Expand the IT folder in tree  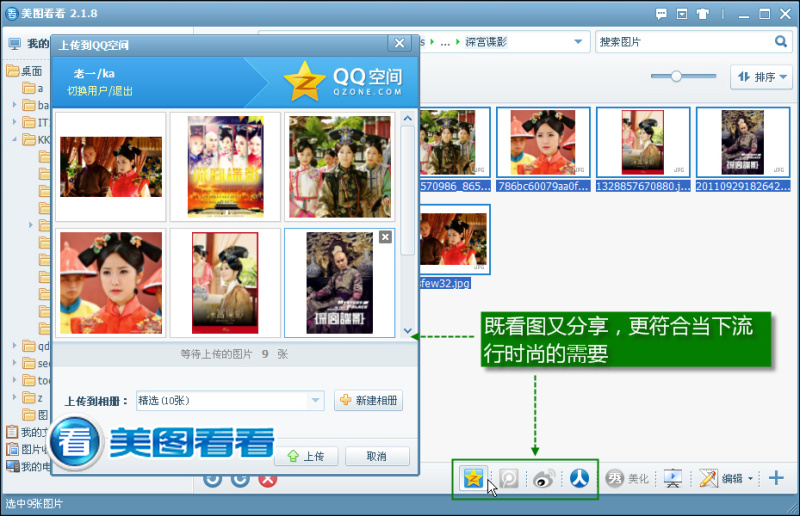(x=14, y=121)
